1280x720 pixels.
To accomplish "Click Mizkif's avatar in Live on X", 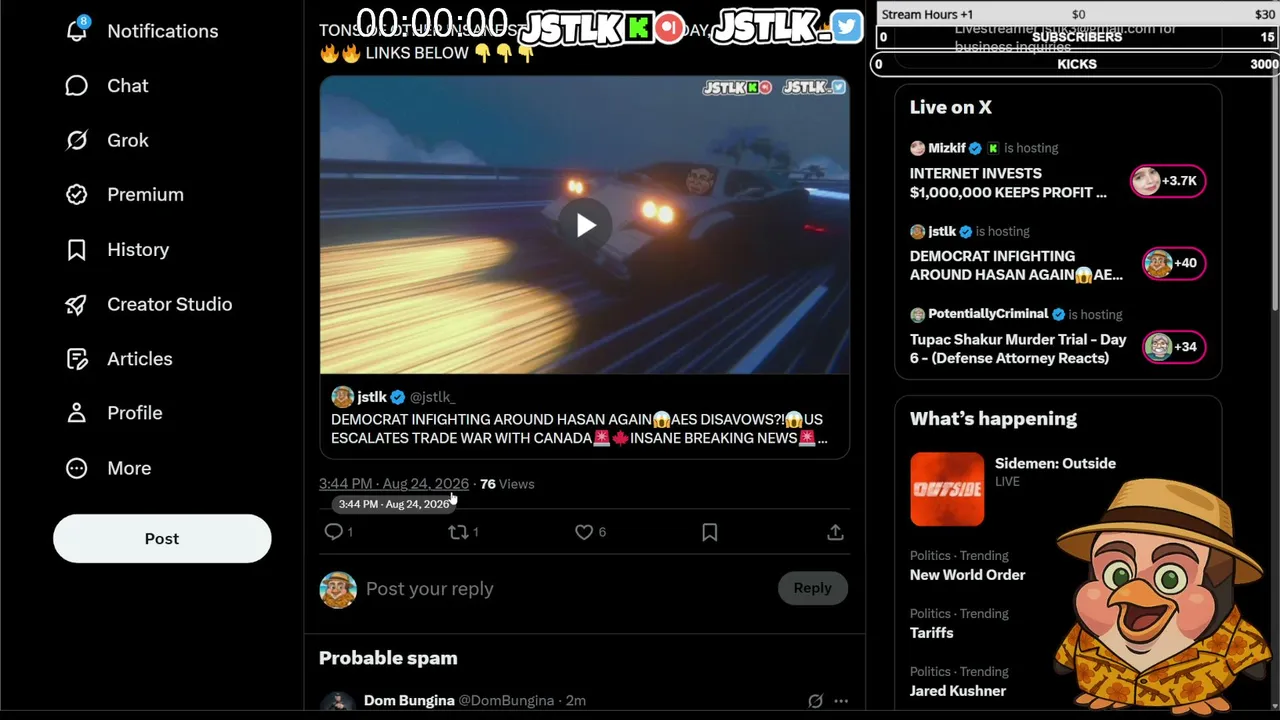I will click(x=917, y=148).
